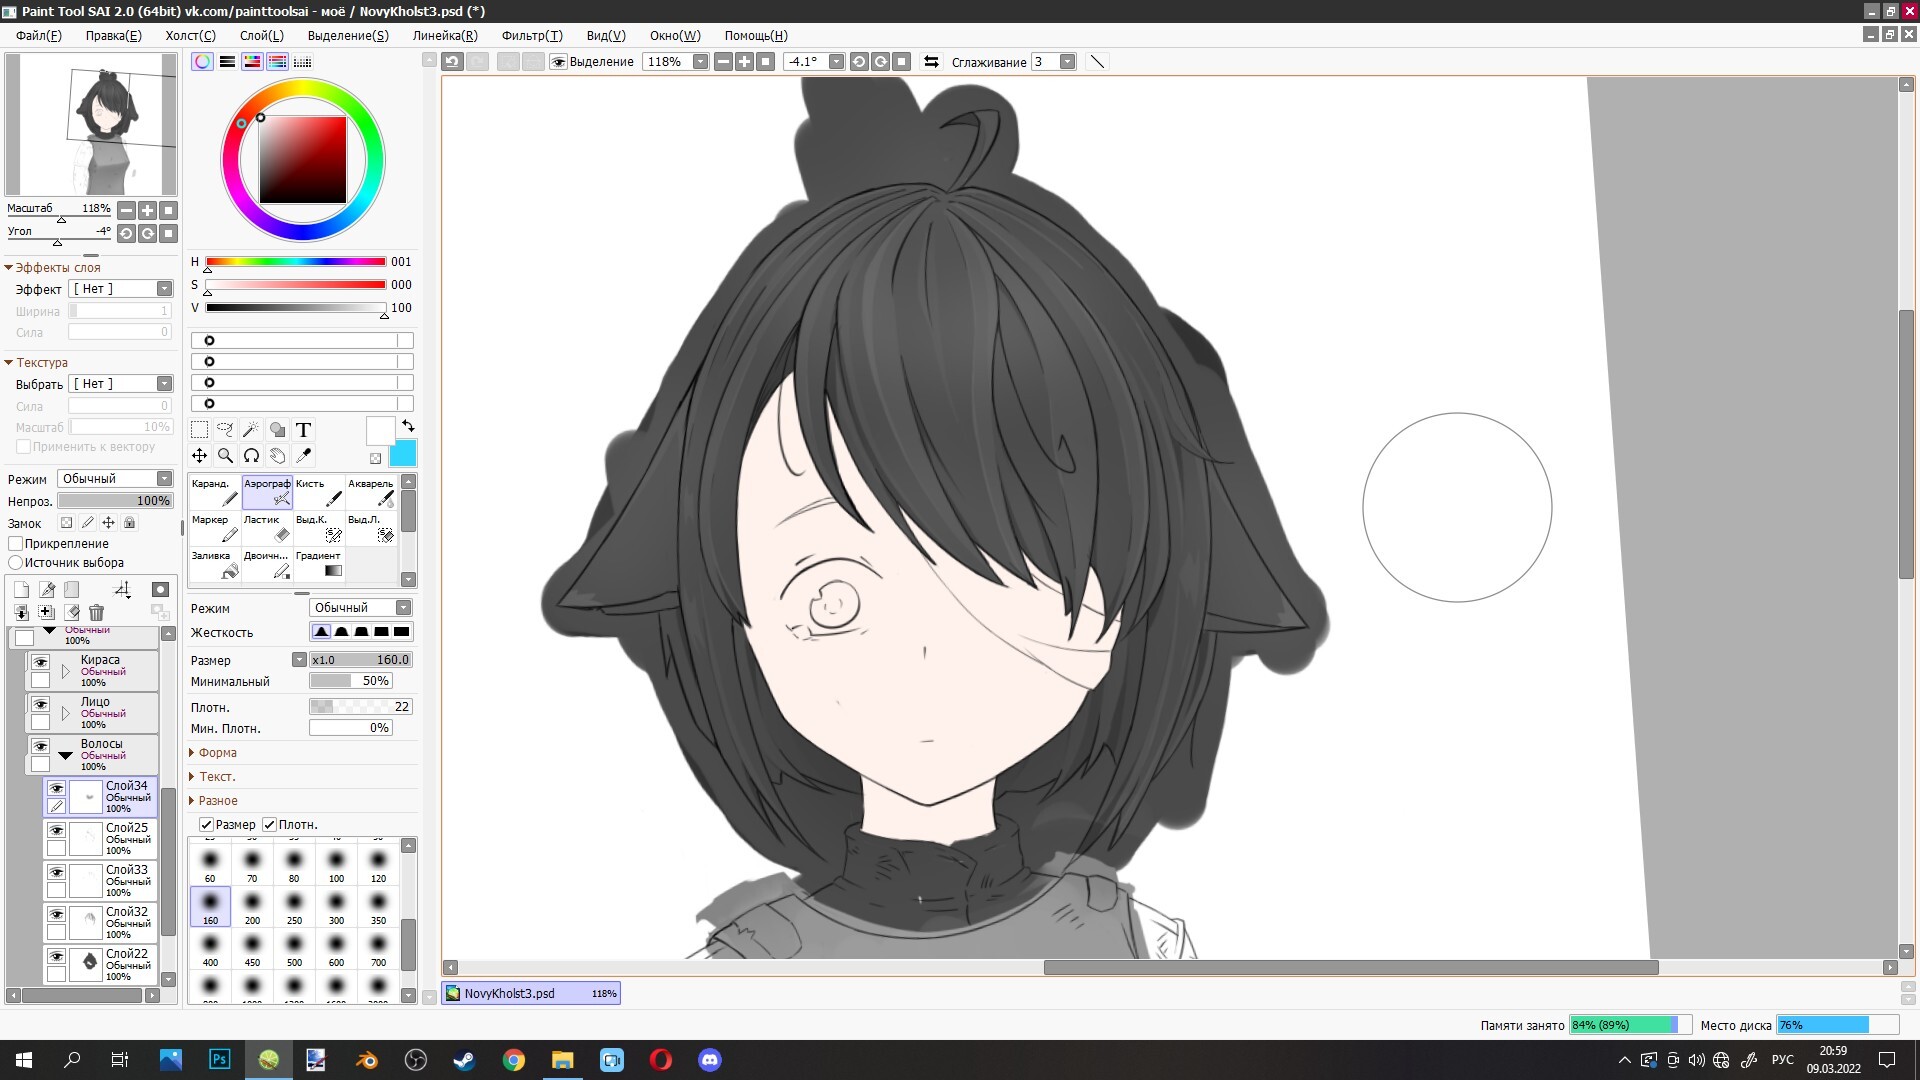Select the Источник выбора radio option

coord(16,563)
